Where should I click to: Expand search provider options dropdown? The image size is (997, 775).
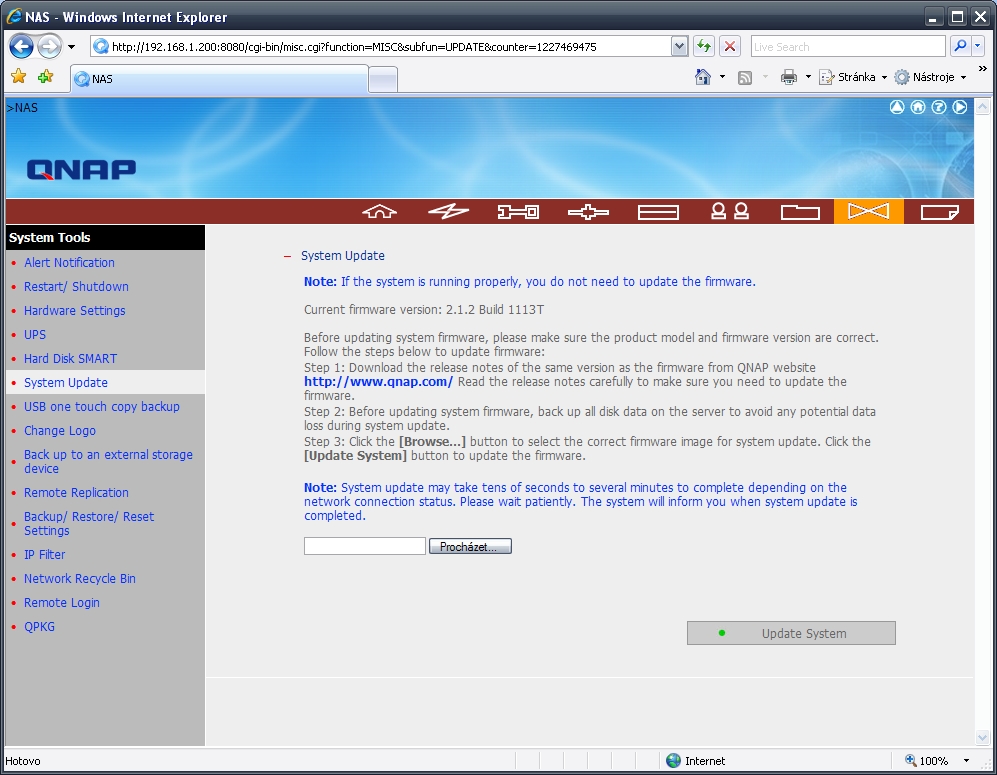click(x=978, y=46)
